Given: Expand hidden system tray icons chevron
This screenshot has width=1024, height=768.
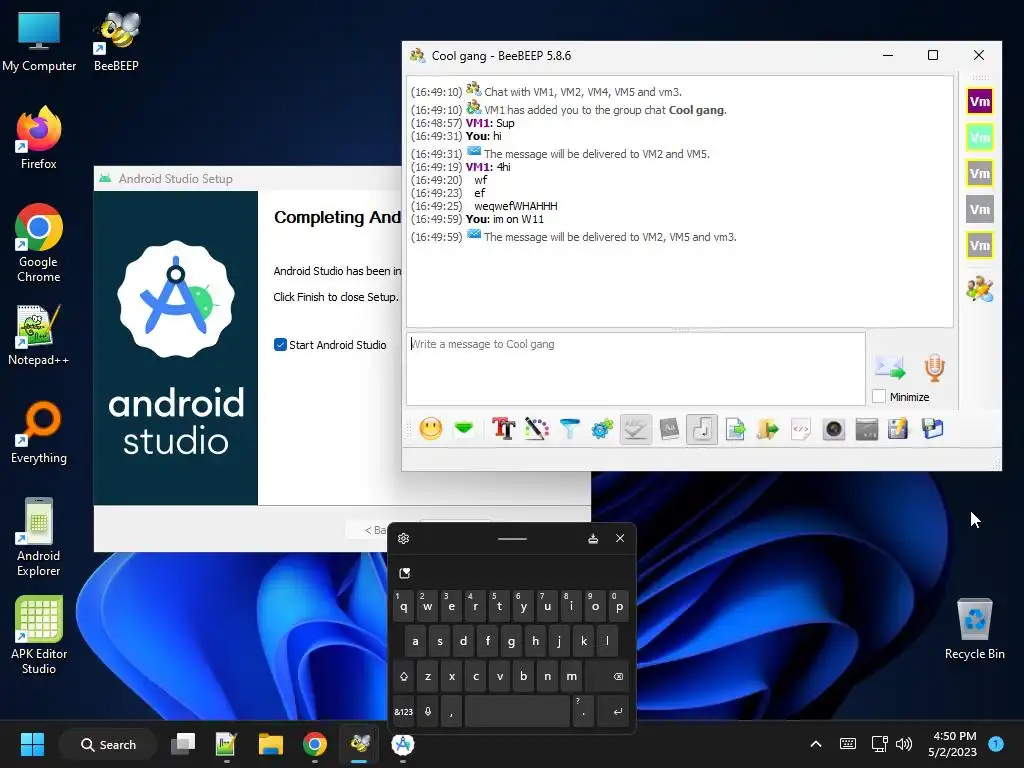Looking at the screenshot, I should click(x=816, y=744).
